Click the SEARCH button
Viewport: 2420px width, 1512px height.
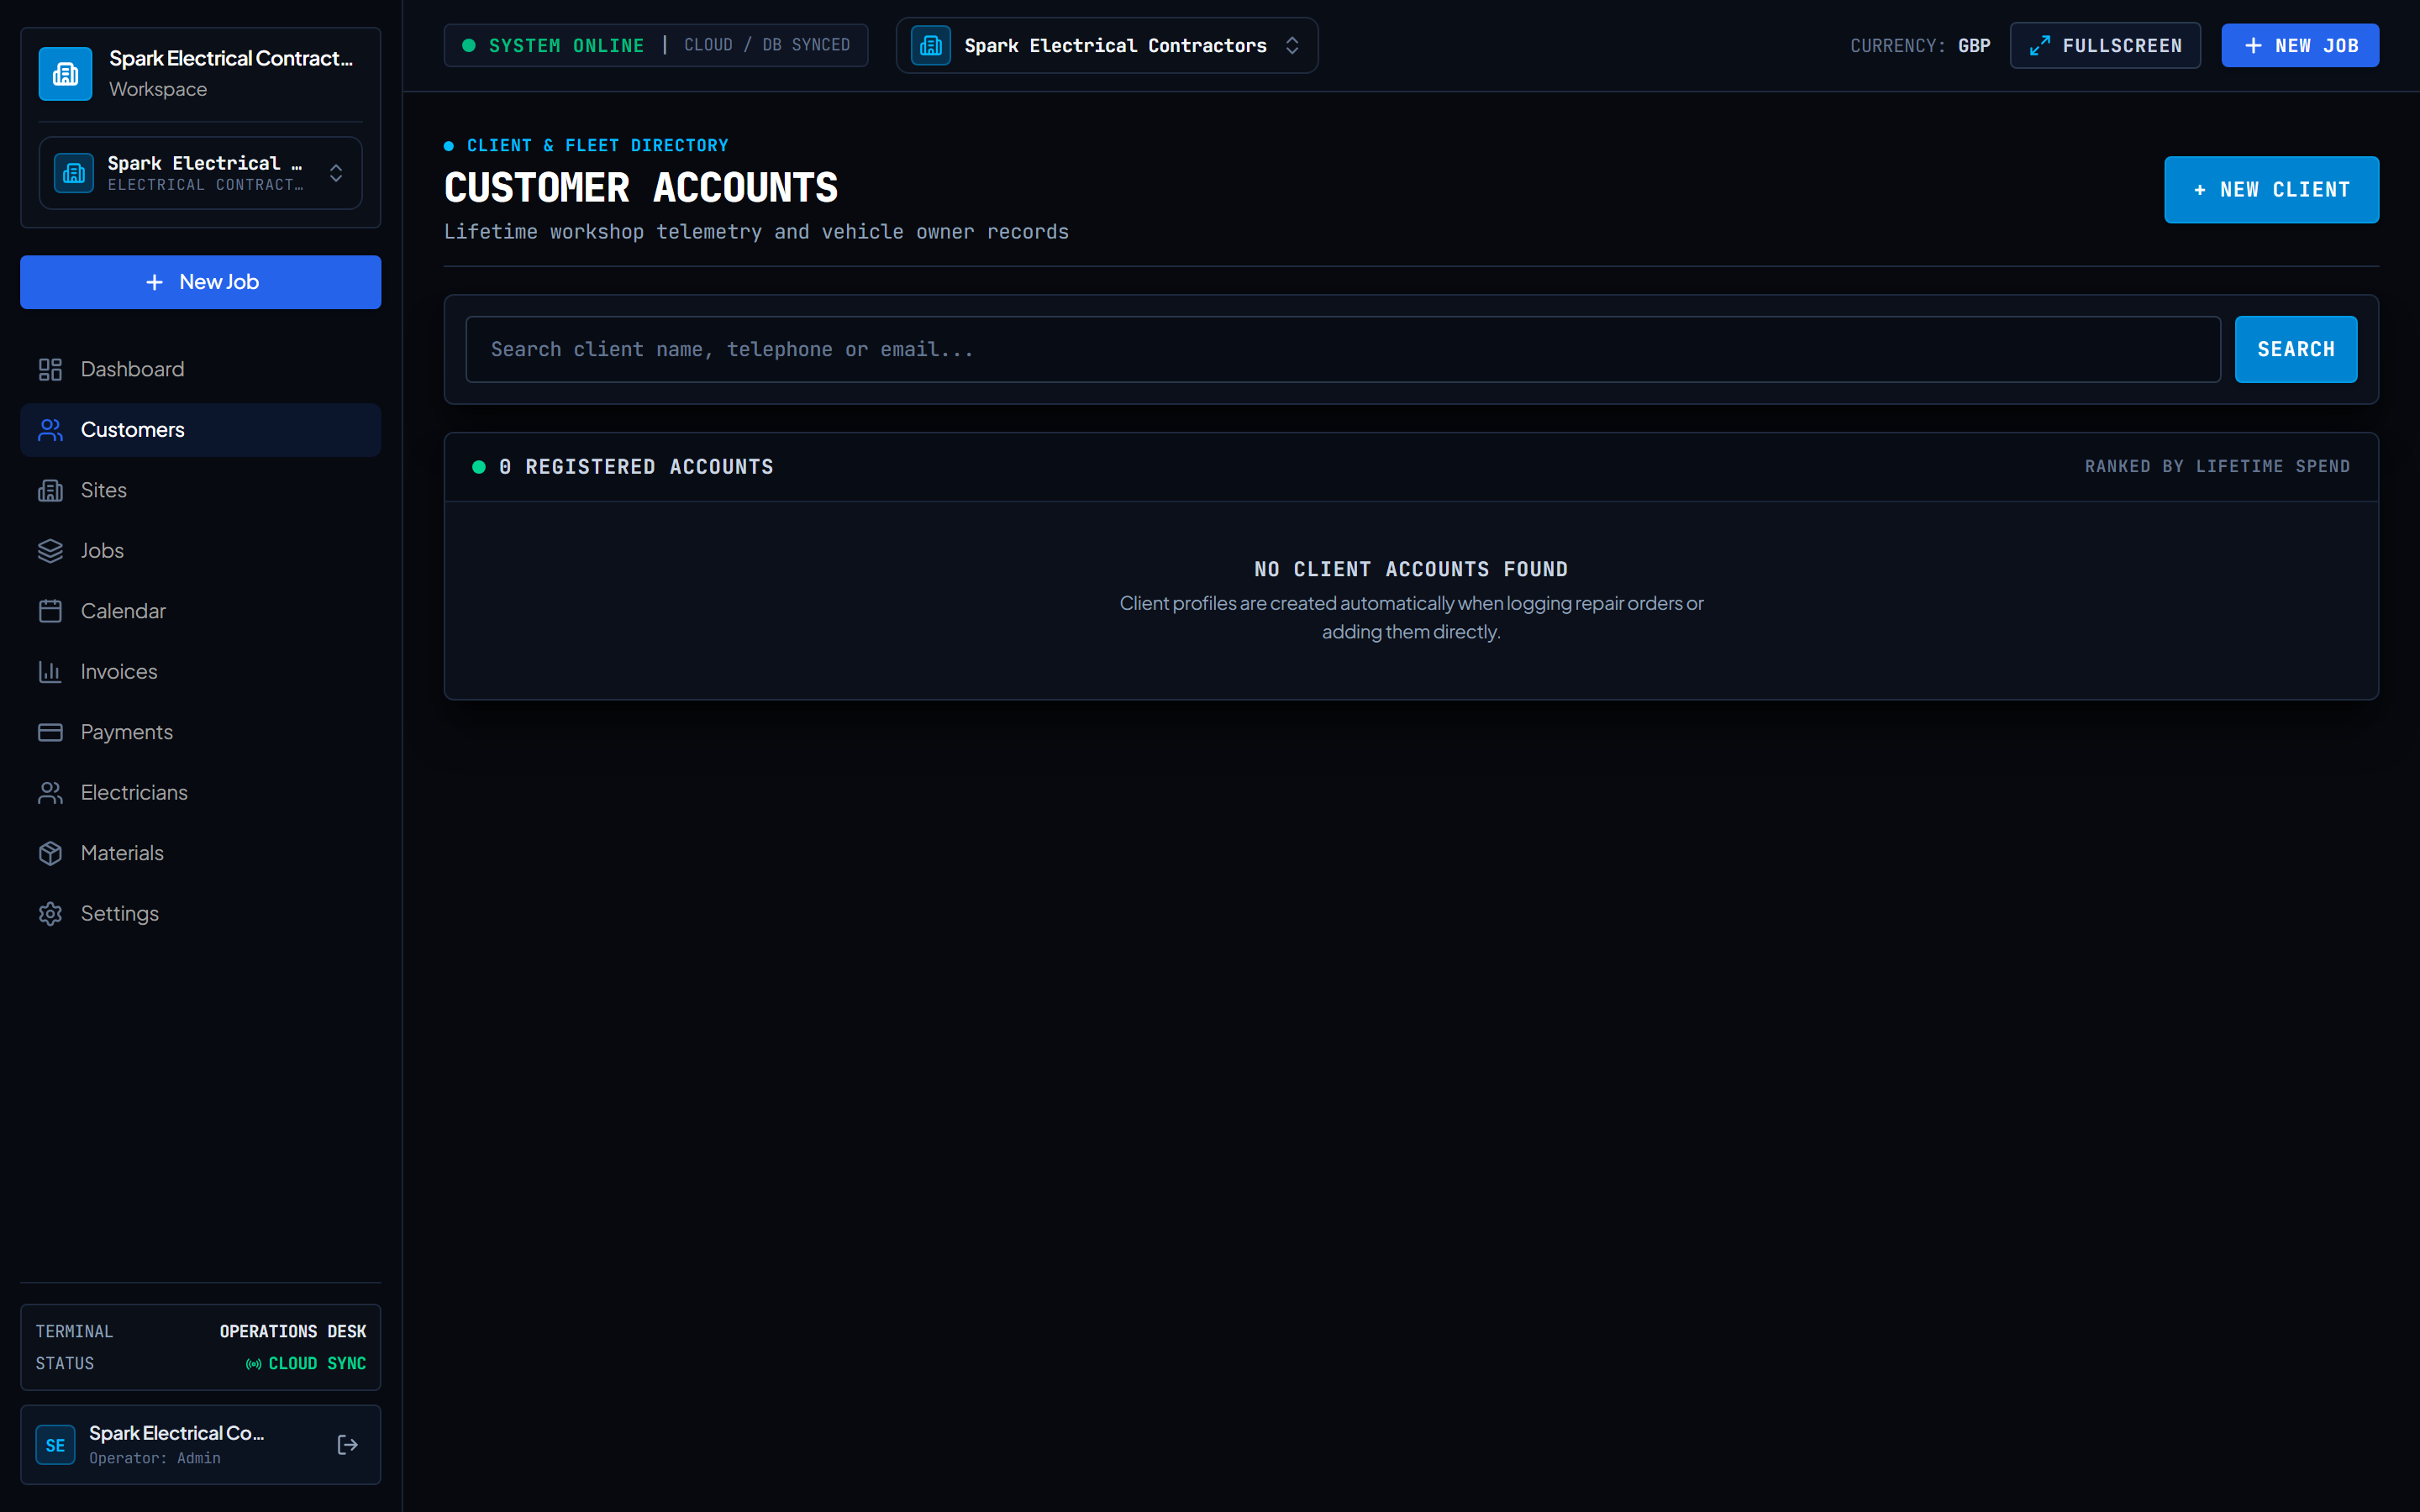tap(2296, 349)
